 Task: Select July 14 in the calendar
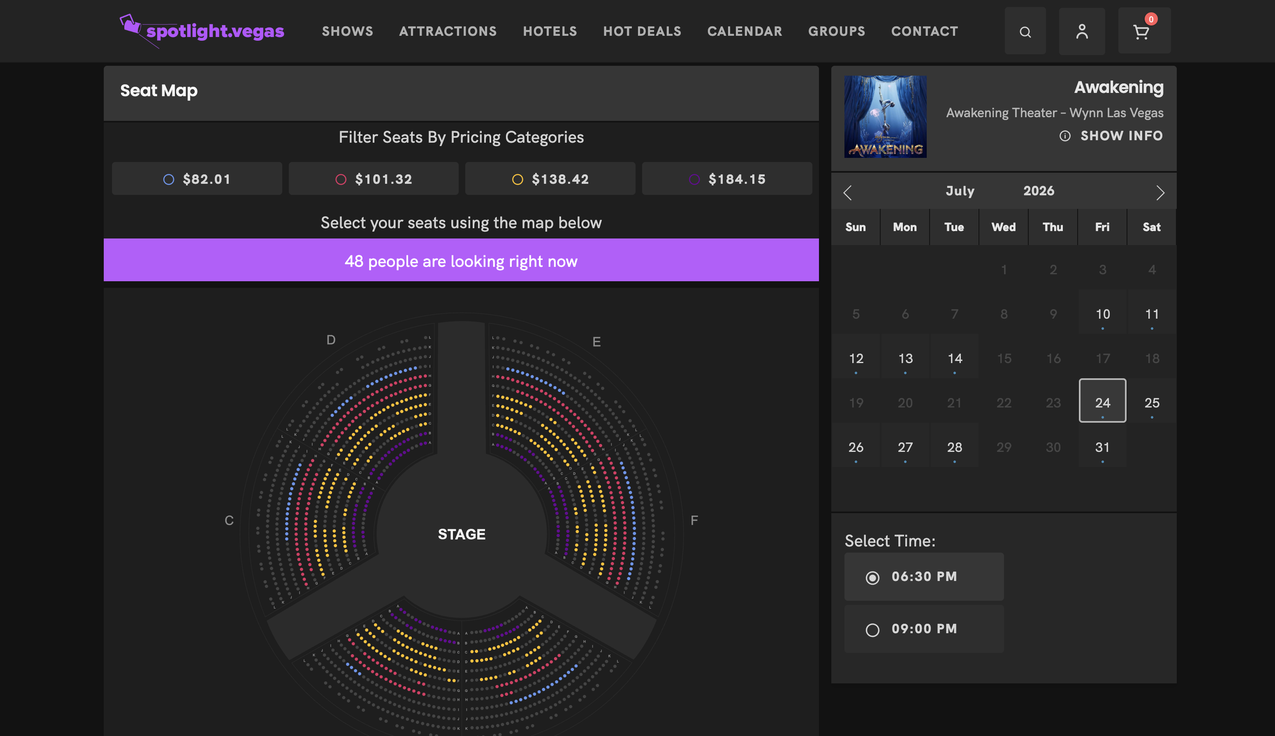pyautogui.click(x=955, y=358)
